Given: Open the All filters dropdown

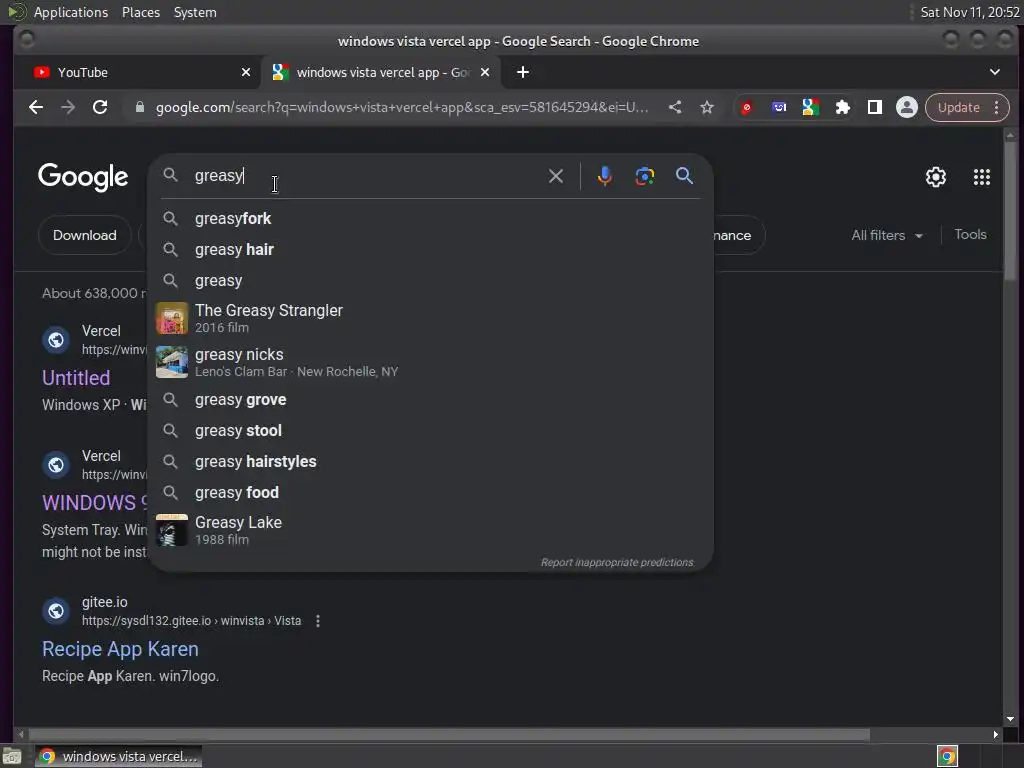Looking at the screenshot, I should point(887,235).
